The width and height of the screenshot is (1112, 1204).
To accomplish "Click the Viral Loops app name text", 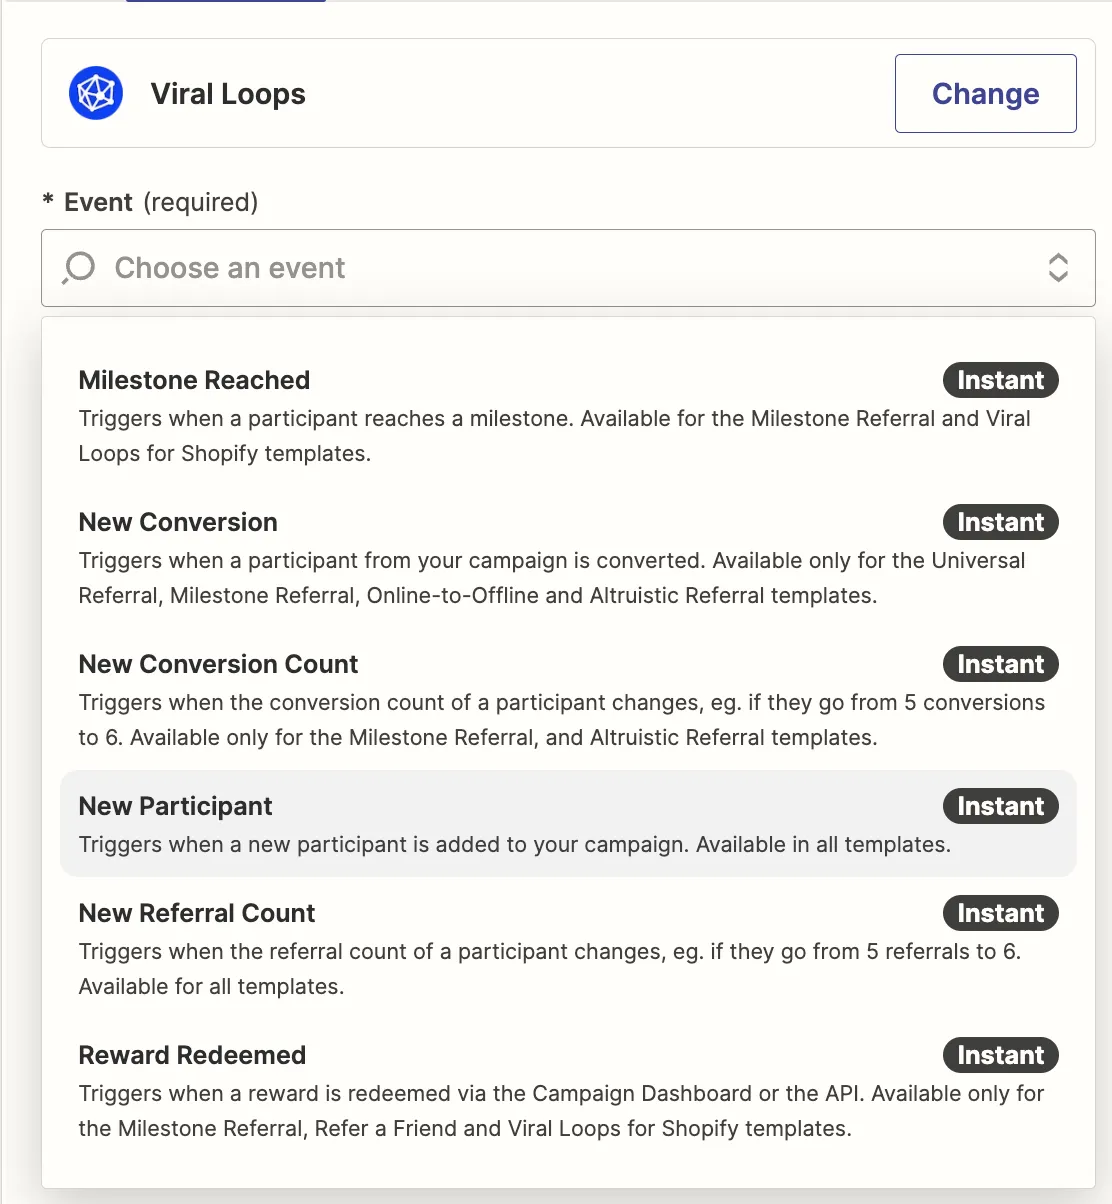I will click(x=228, y=94).
